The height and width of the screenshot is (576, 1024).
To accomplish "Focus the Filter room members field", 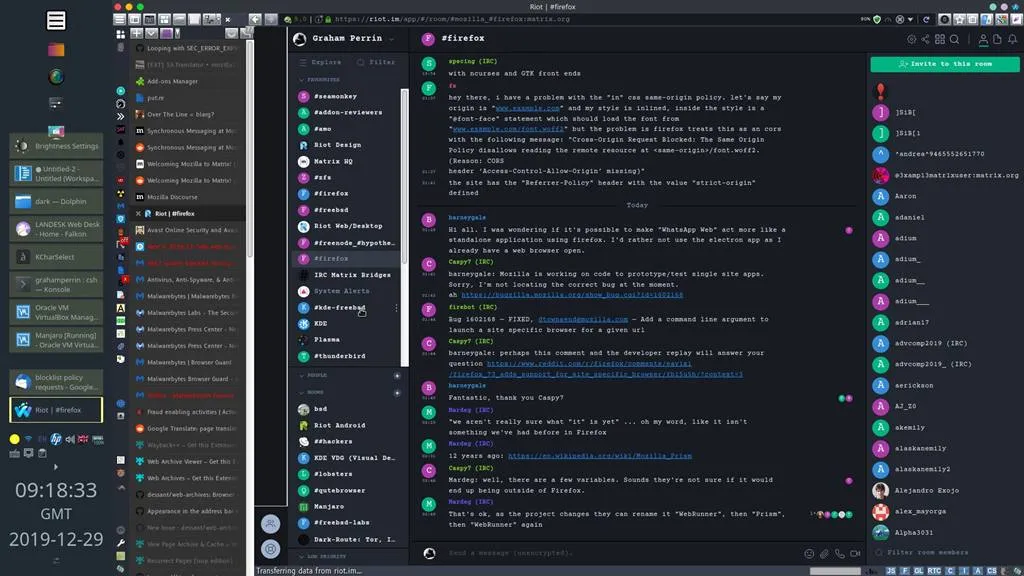I will point(947,552).
